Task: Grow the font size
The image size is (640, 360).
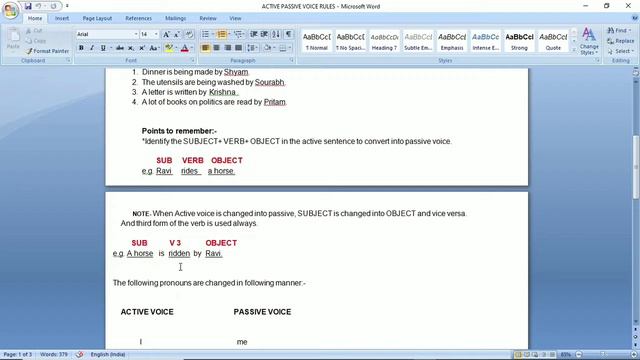Action: [x=166, y=34]
